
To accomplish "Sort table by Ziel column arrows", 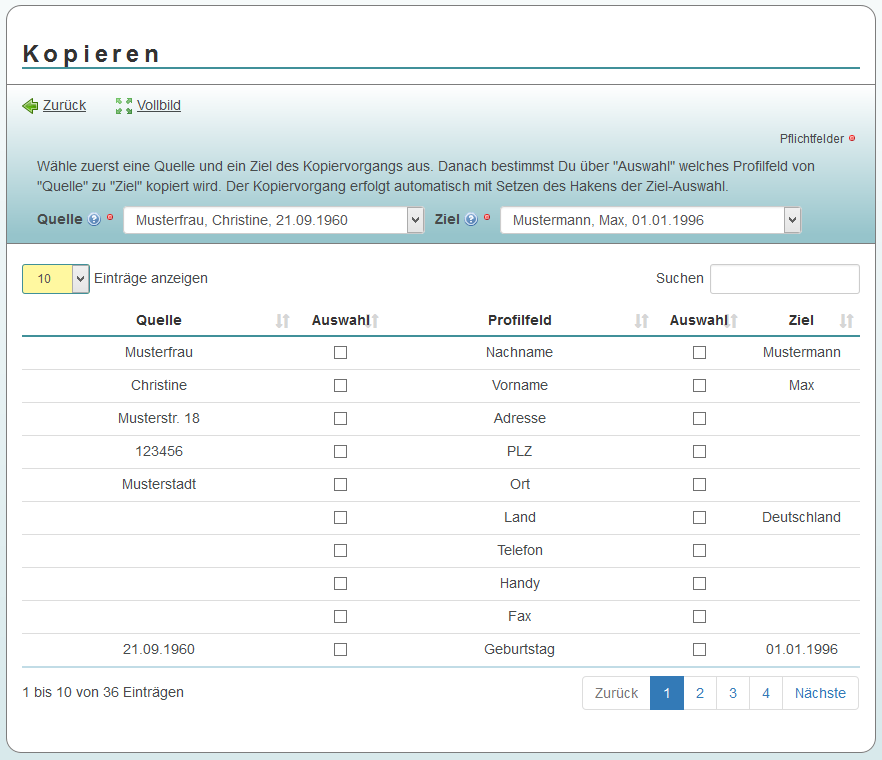I will coord(847,321).
